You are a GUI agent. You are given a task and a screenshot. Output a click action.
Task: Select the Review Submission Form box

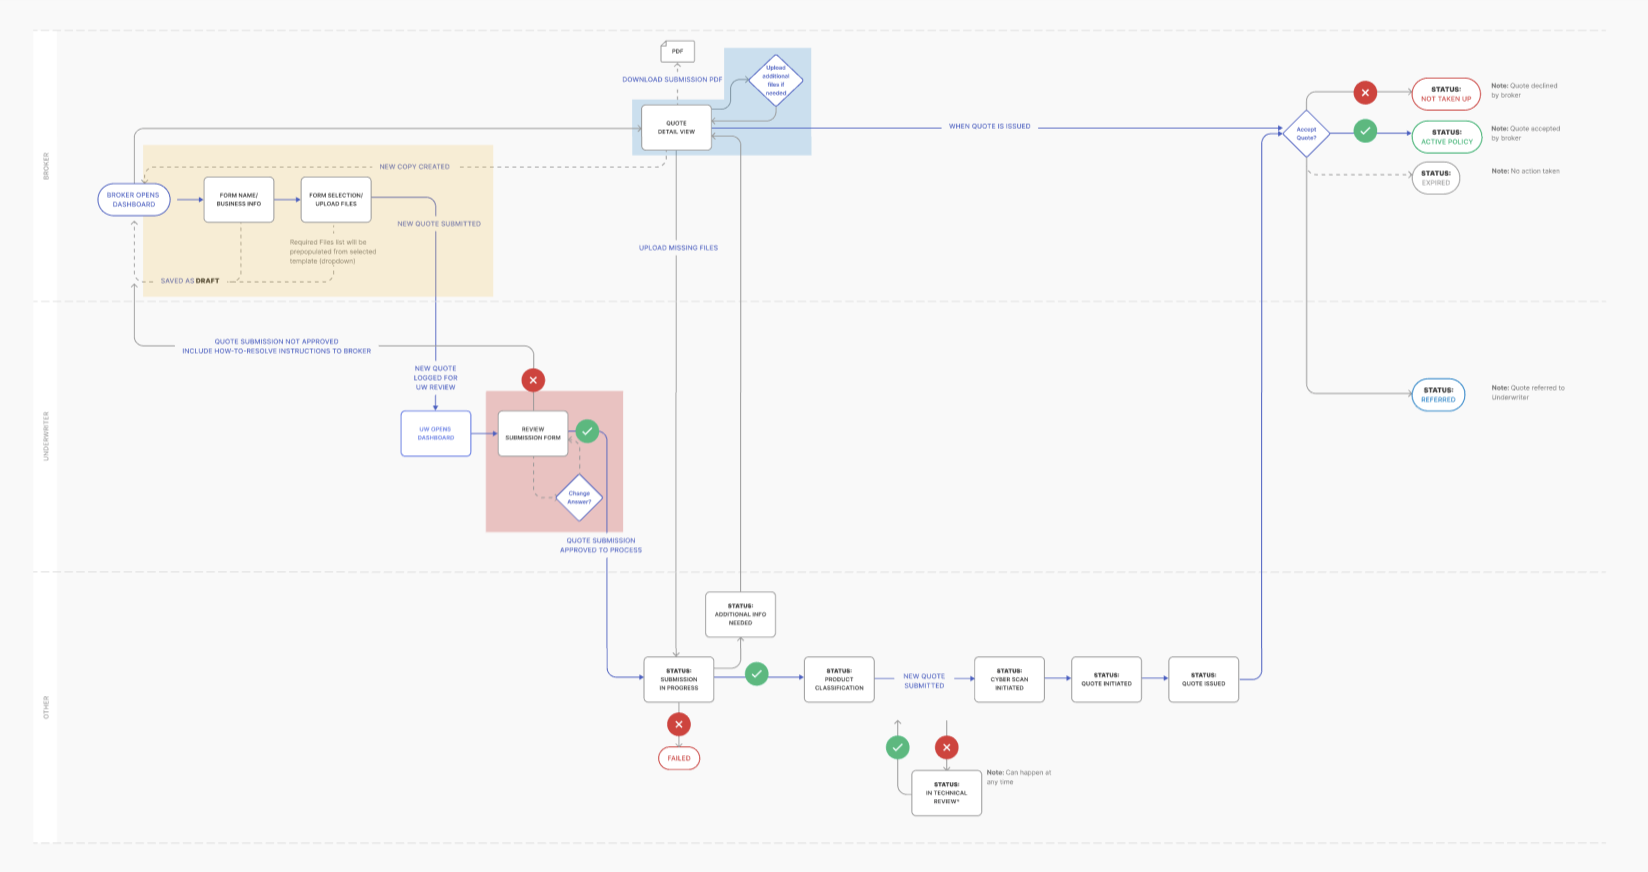(x=533, y=434)
